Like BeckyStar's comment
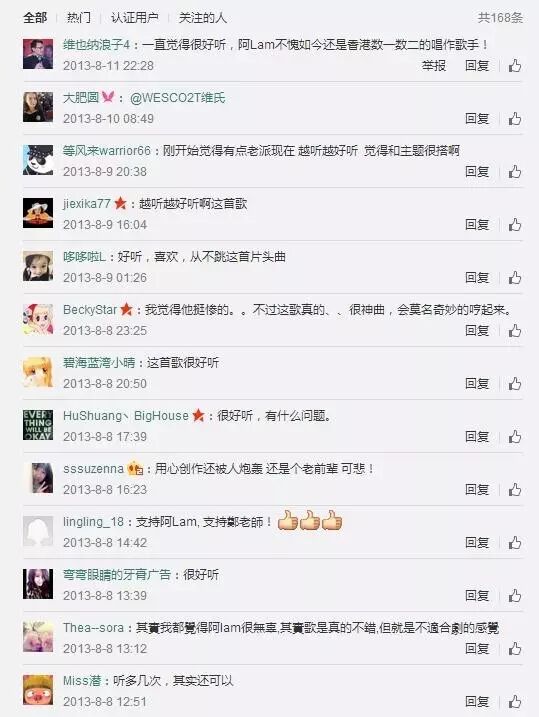Viewport: 539px width, 717px height. [x=515, y=331]
